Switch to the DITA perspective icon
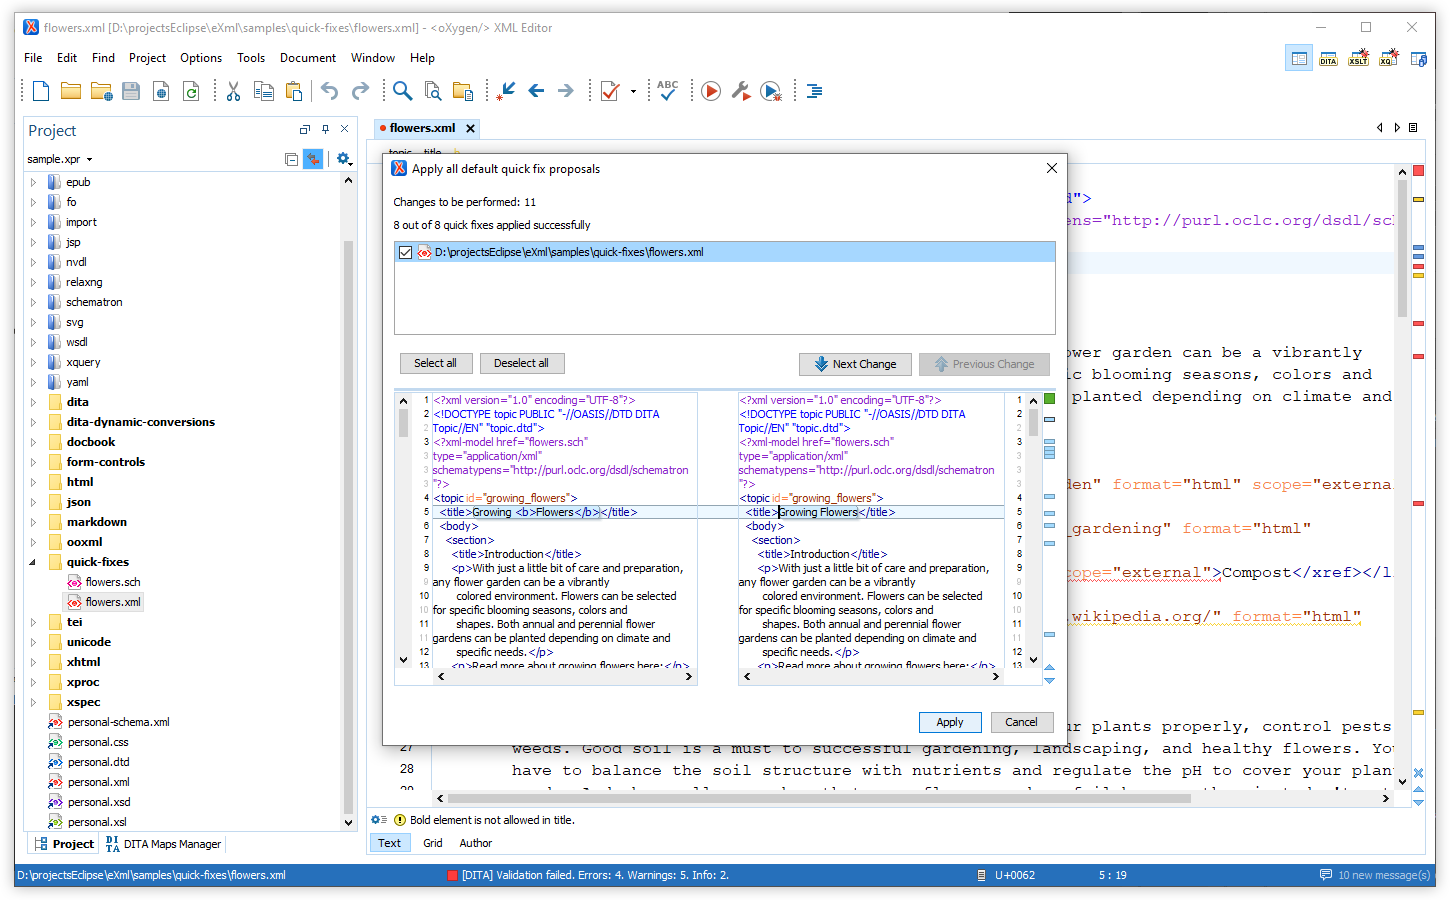The width and height of the screenshot is (1450, 900). coord(1328,58)
